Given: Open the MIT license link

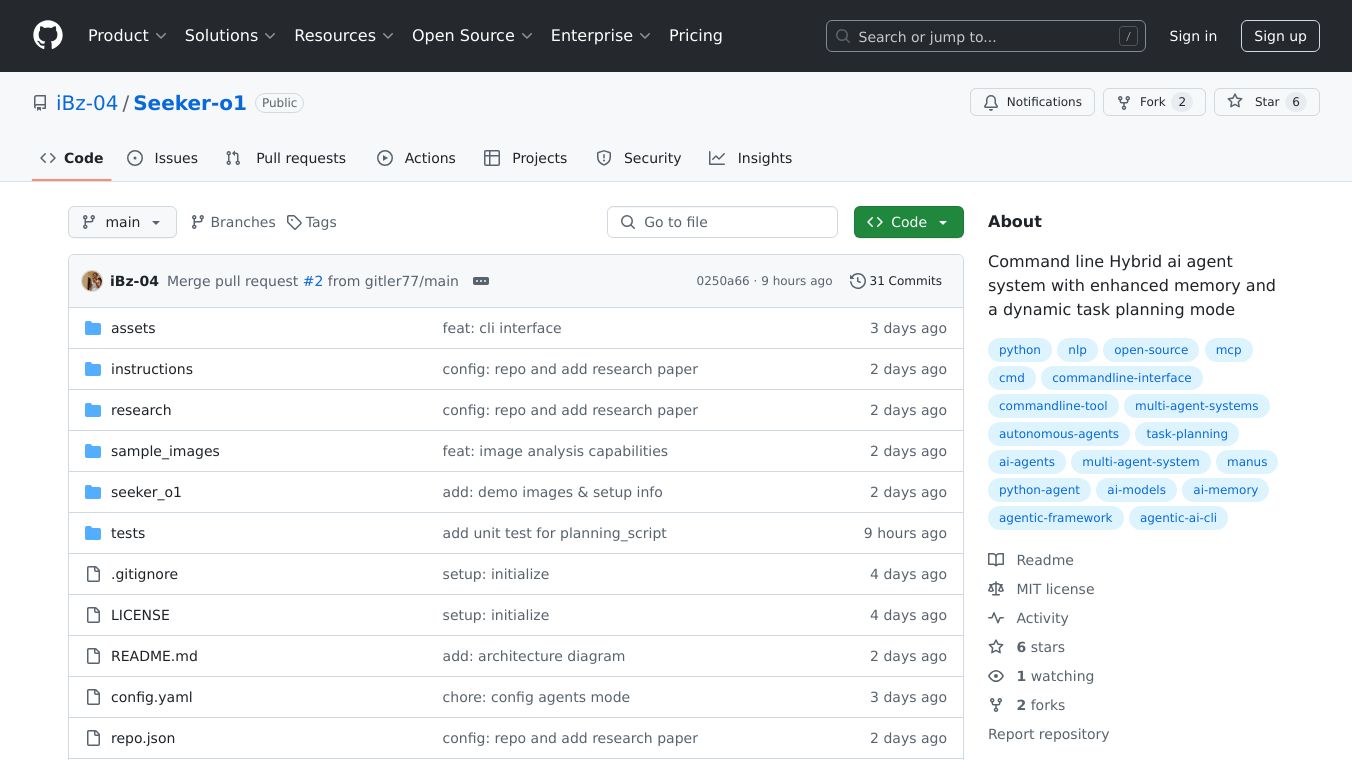Looking at the screenshot, I should [1055, 589].
